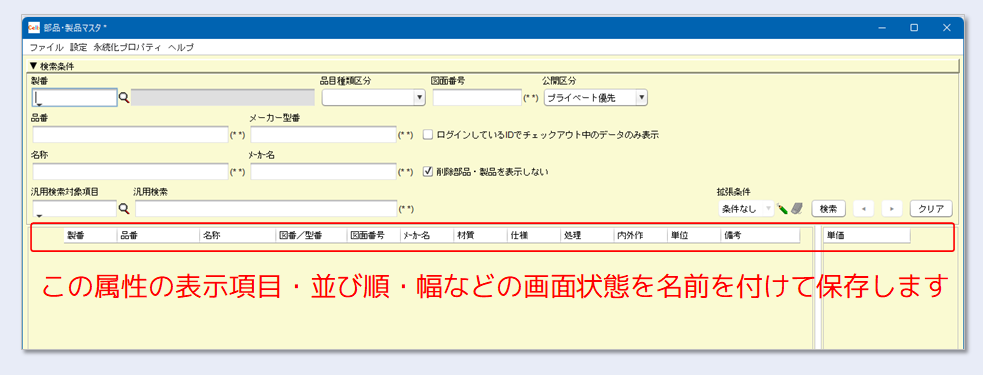The width and height of the screenshot is (983, 375).
Task: Click the magnifier icon beside 汎用検索対象項目
Action: click(124, 208)
